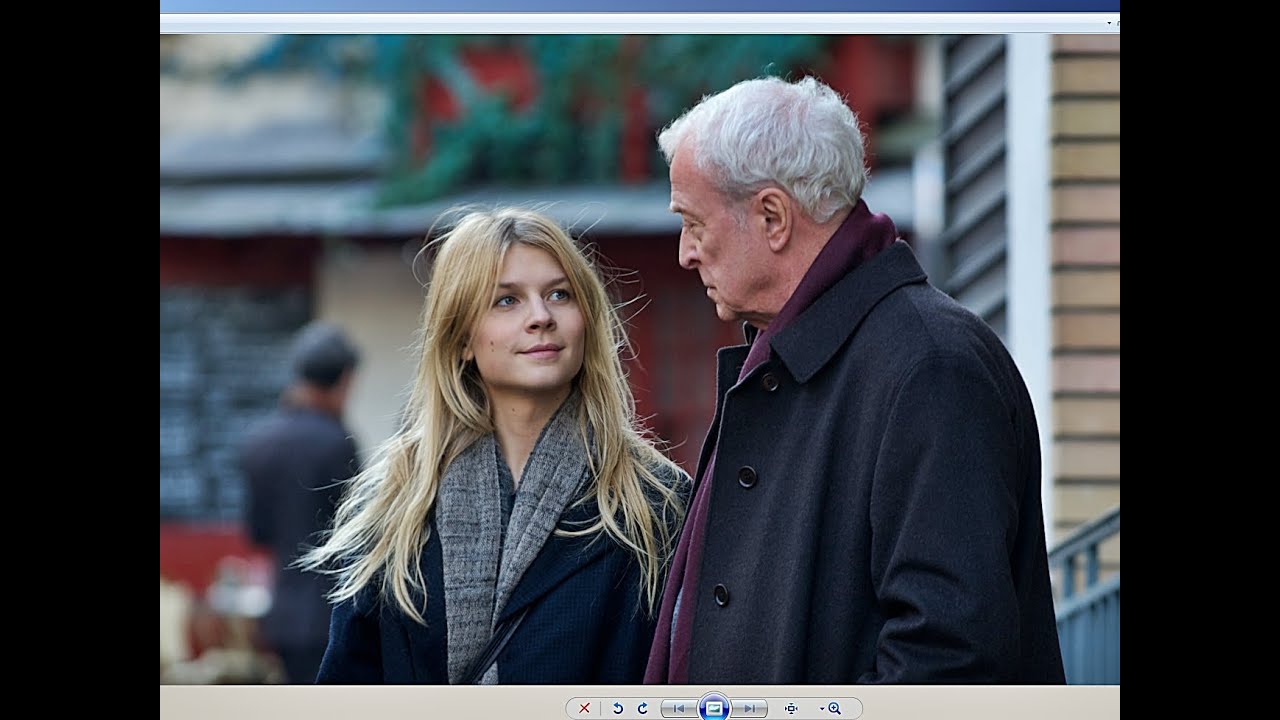
Task: Fit photo to actual size
Action: pos(791,708)
